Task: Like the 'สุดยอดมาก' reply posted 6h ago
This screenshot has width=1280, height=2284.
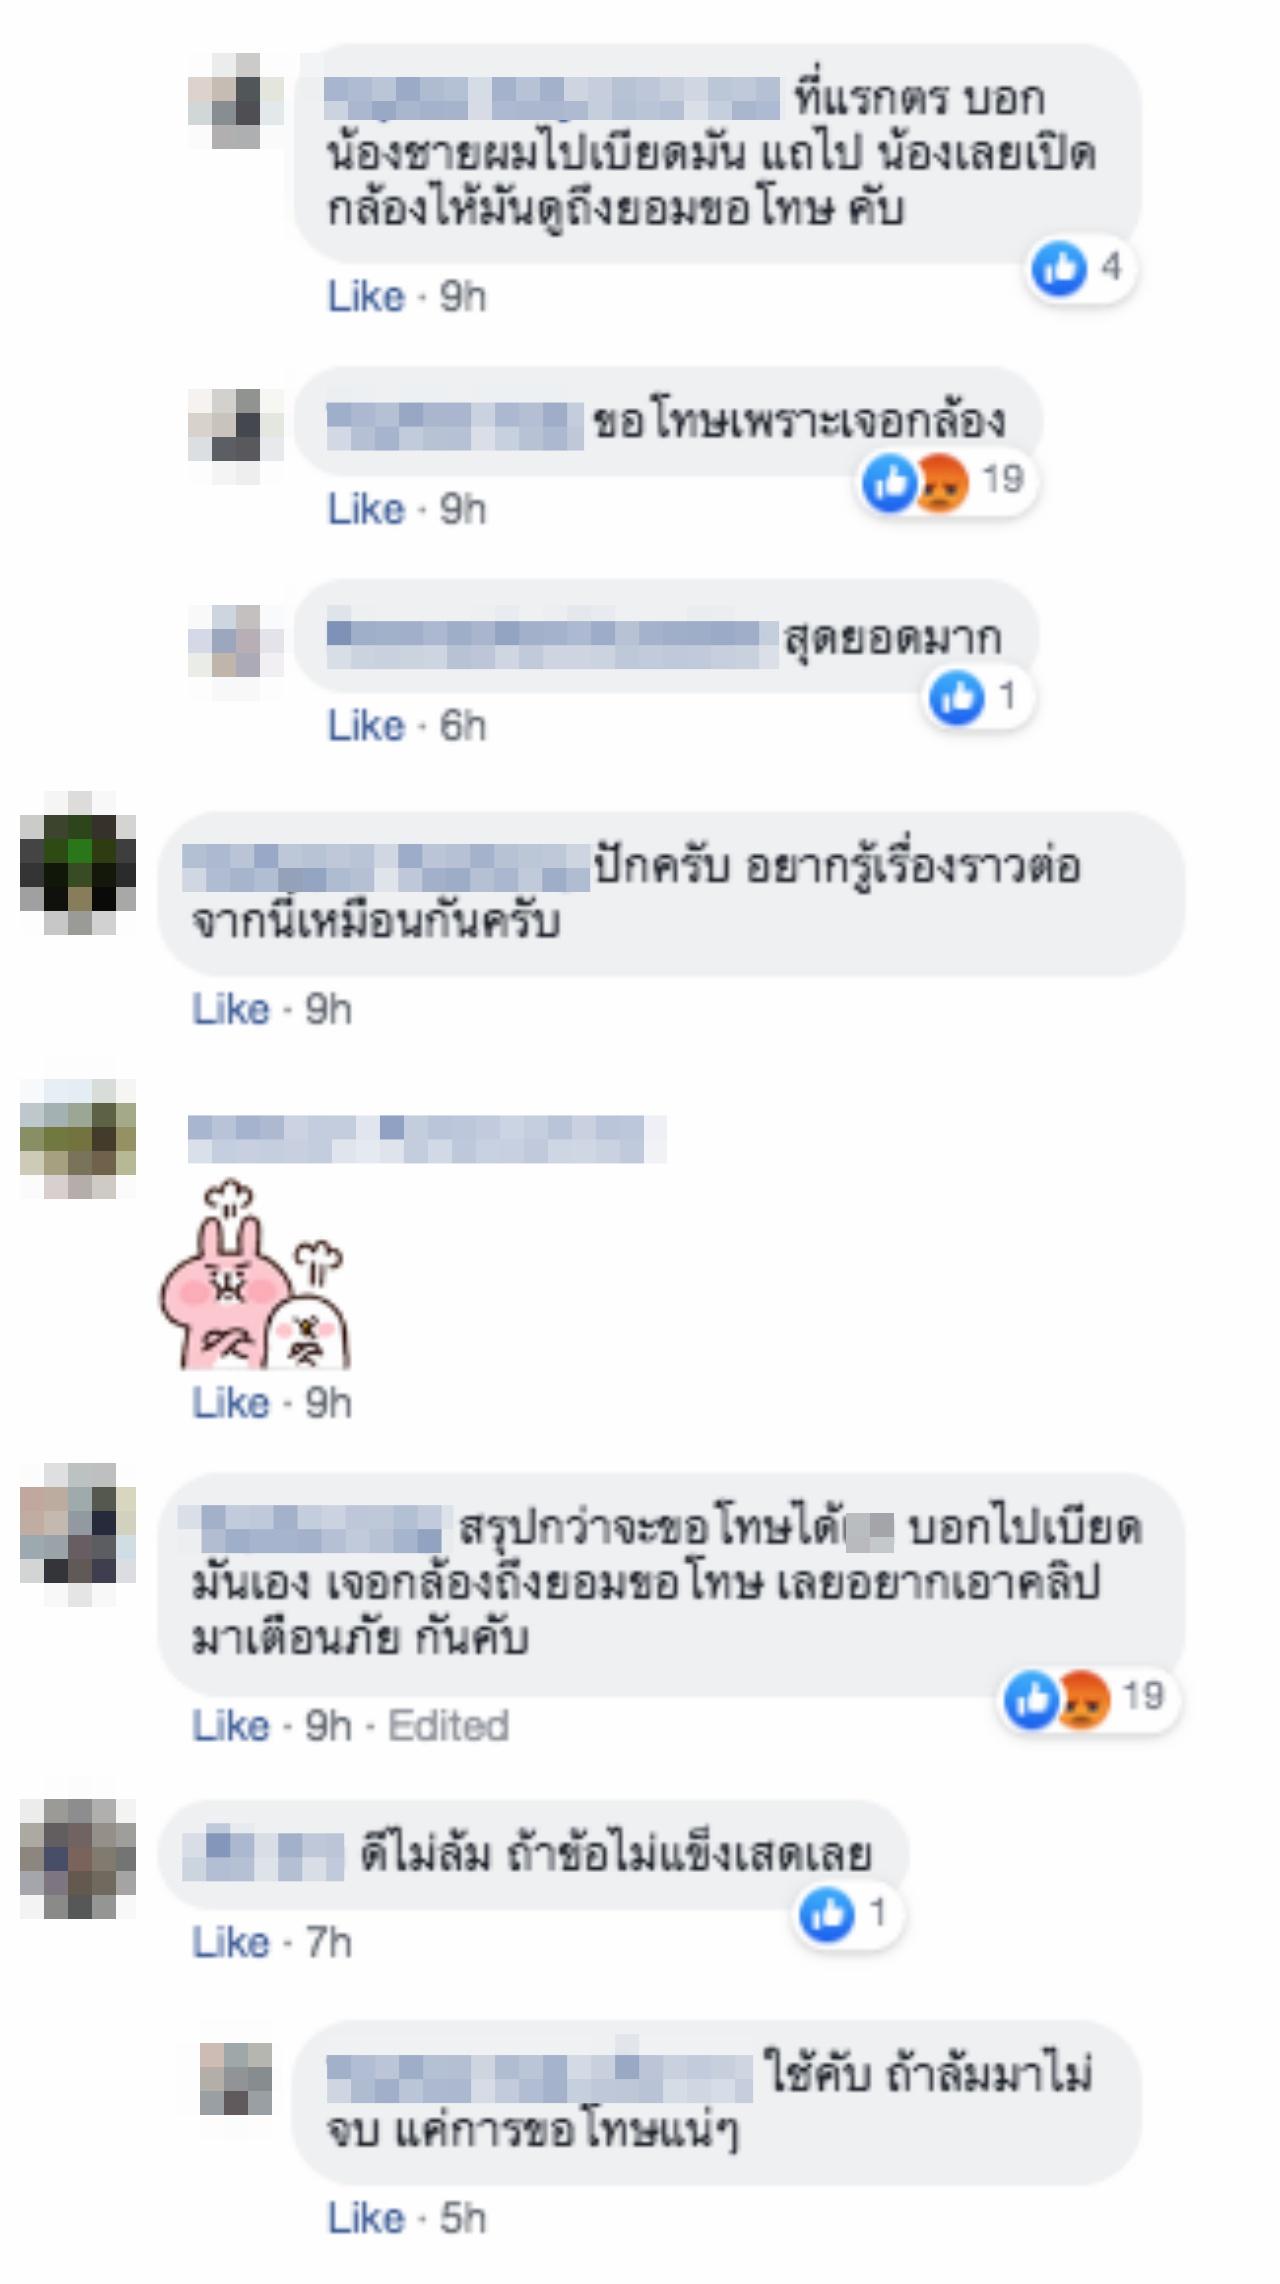Action: tap(366, 726)
